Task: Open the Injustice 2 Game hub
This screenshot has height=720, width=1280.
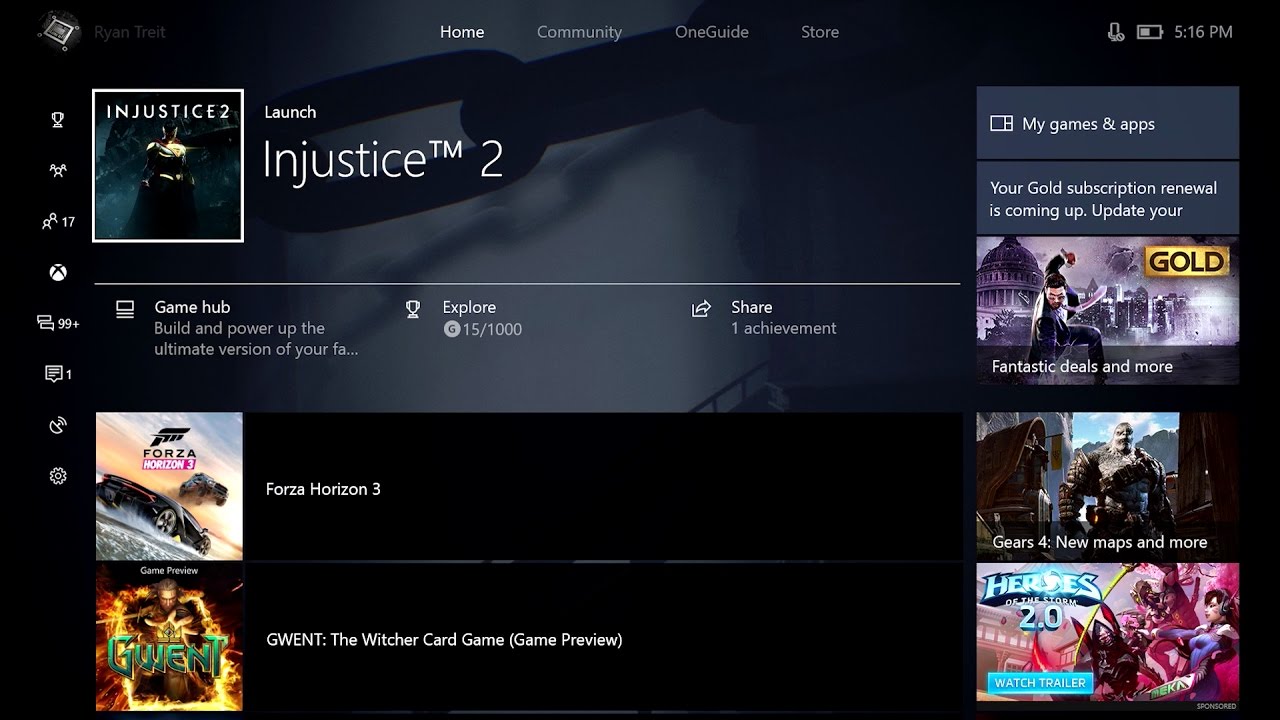Action: pyautogui.click(x=240, y=327)
